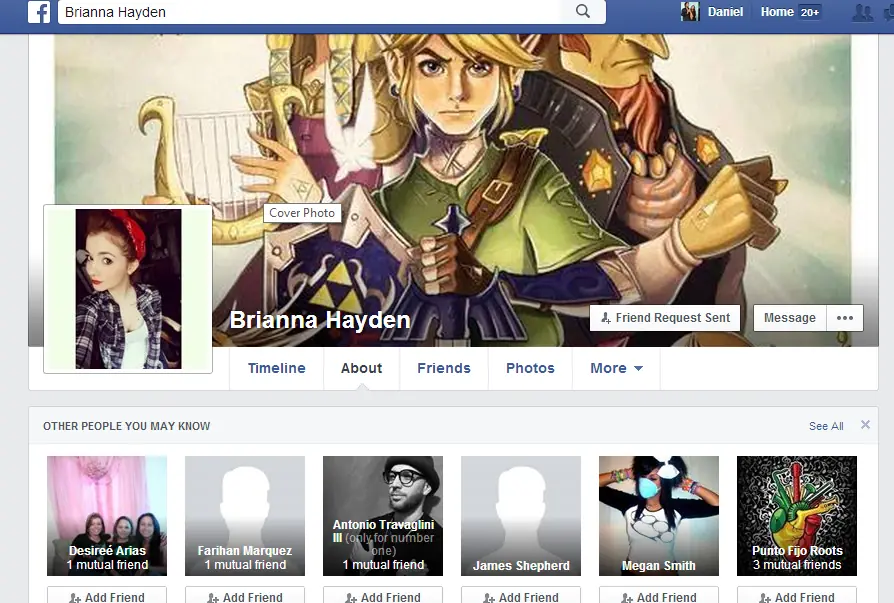This screenshot has width=894, height=603.
Task: Close the People You May Know panel
Action: tap(865, 425)
